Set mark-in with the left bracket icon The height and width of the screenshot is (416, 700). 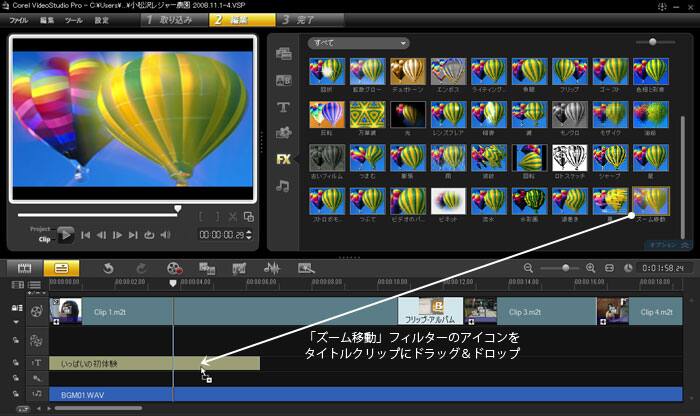[x=201, y=217]
